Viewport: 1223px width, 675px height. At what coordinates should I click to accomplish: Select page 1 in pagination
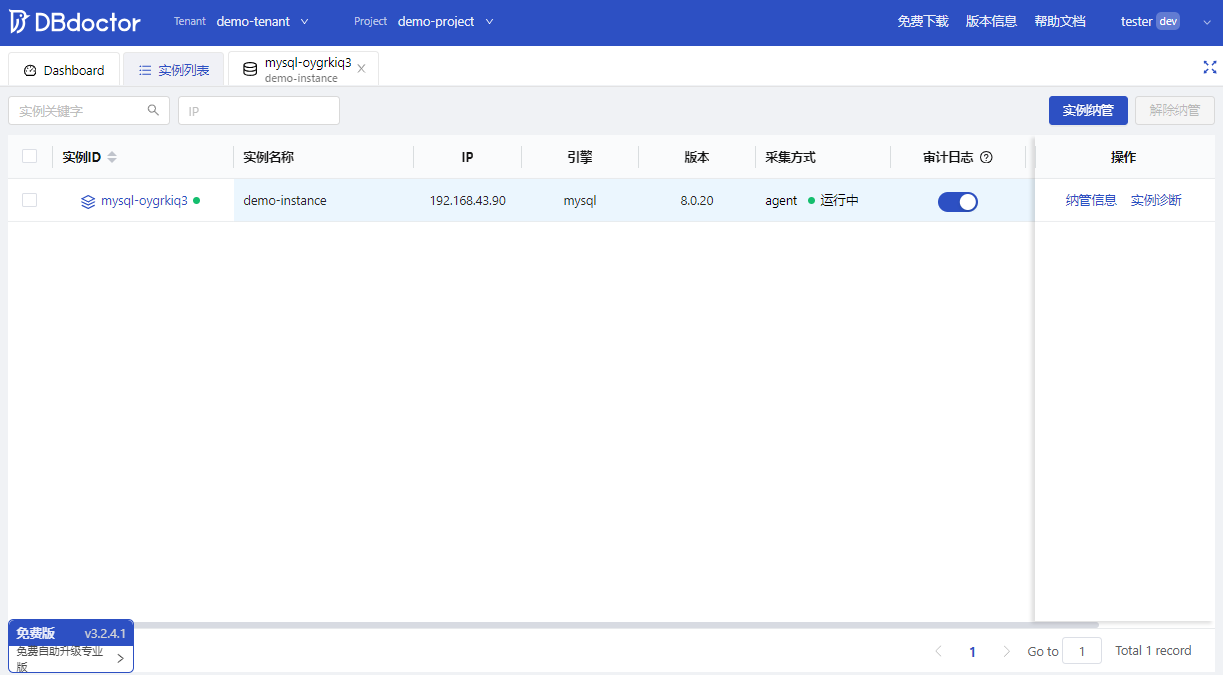(x=972, y=651)
